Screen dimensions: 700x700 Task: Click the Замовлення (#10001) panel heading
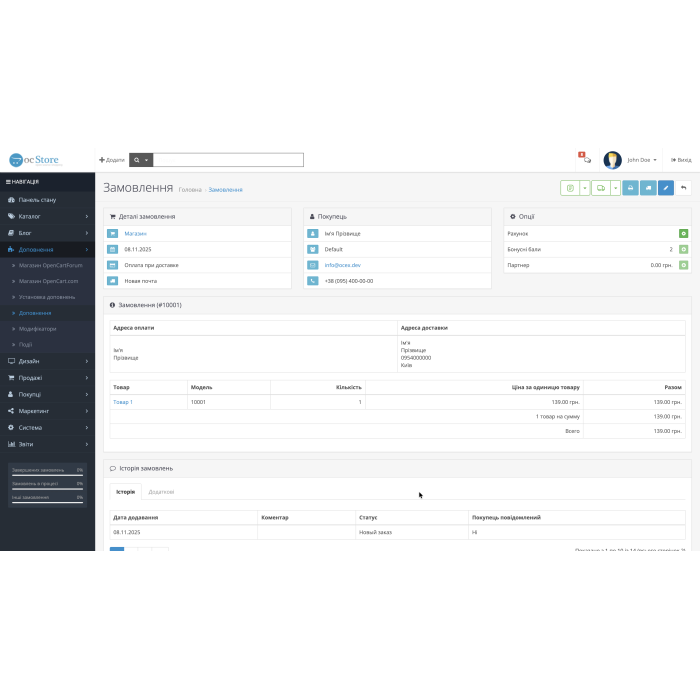pos(397,305)
